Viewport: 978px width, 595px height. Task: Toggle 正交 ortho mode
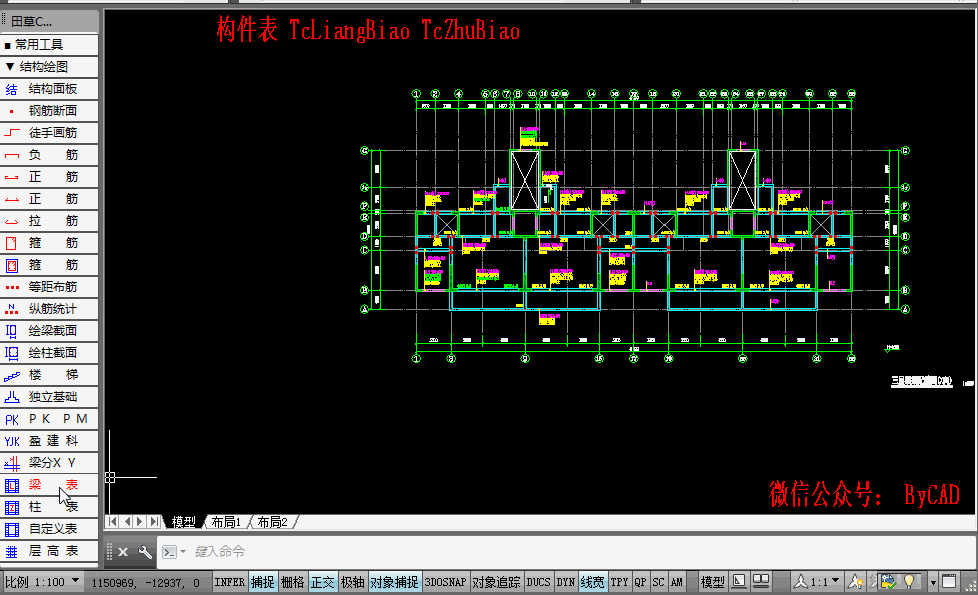[x=322, y=582]
